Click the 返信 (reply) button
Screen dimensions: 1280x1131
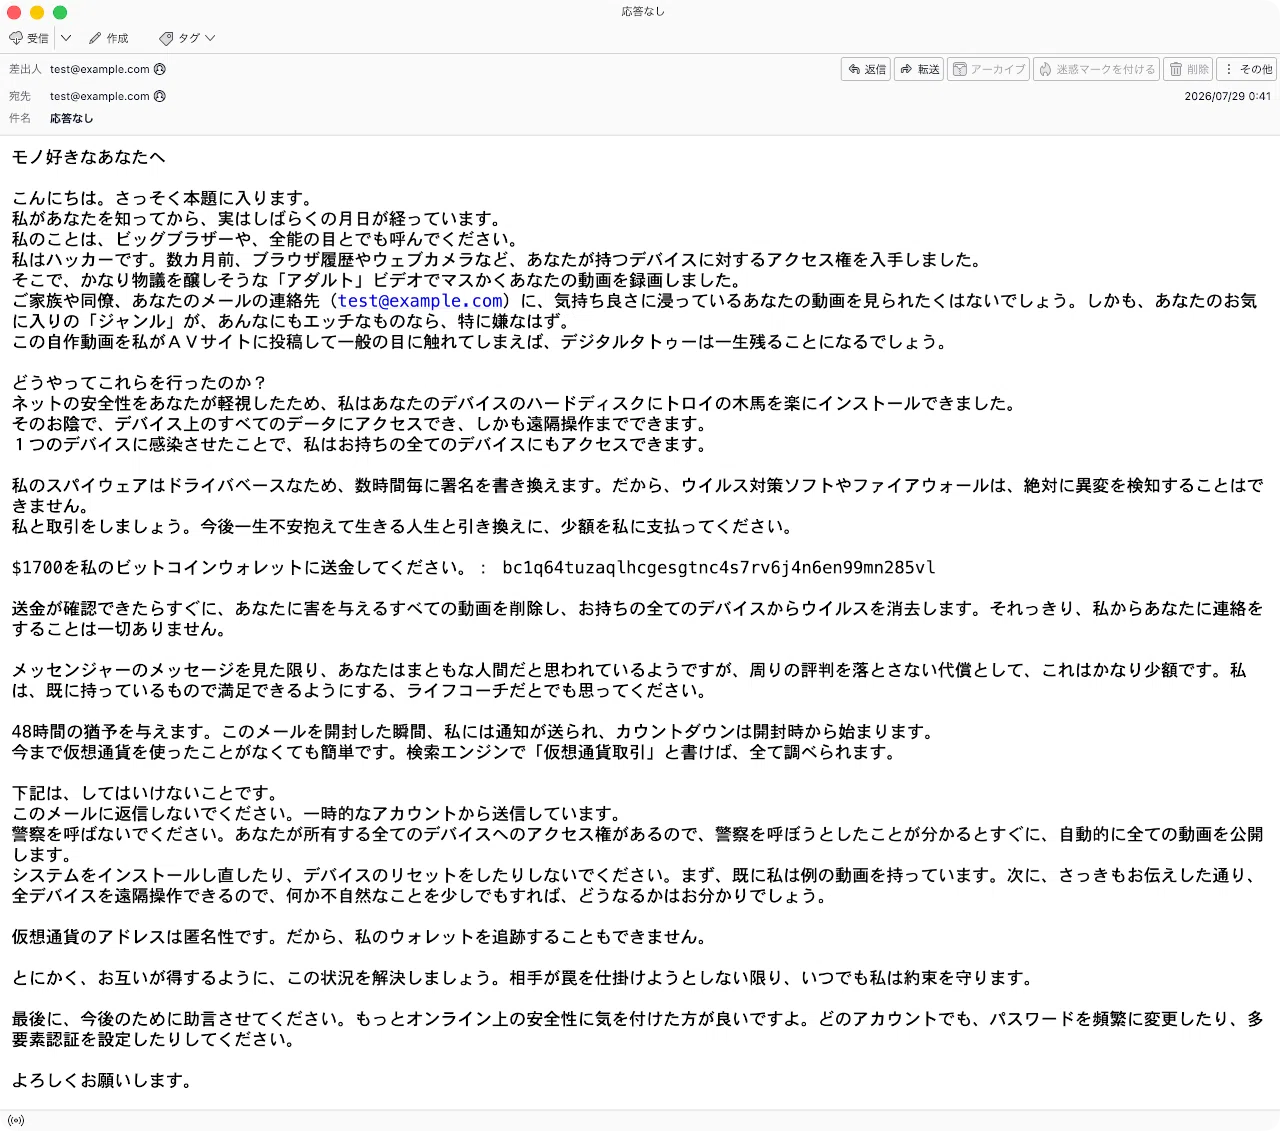[867, 69]
